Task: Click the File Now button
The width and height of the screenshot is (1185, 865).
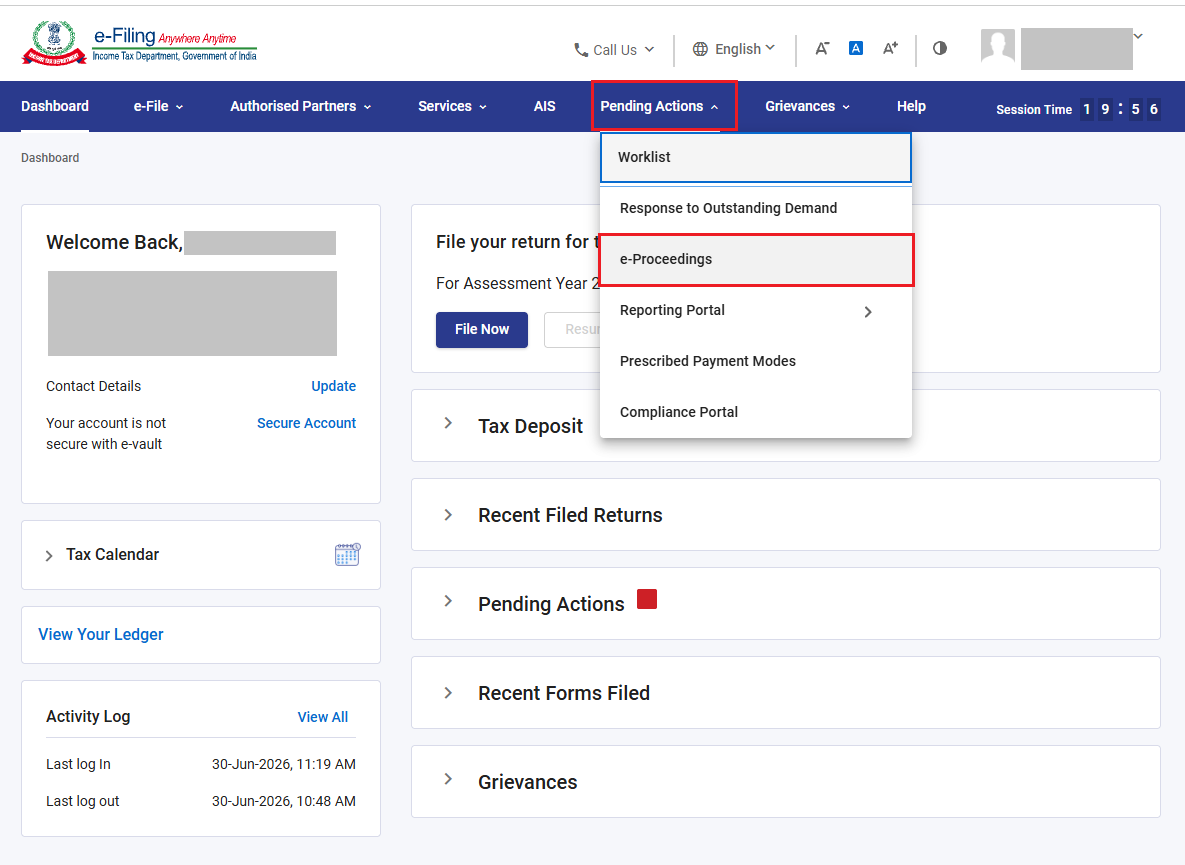Action: [x=482, y=329]
